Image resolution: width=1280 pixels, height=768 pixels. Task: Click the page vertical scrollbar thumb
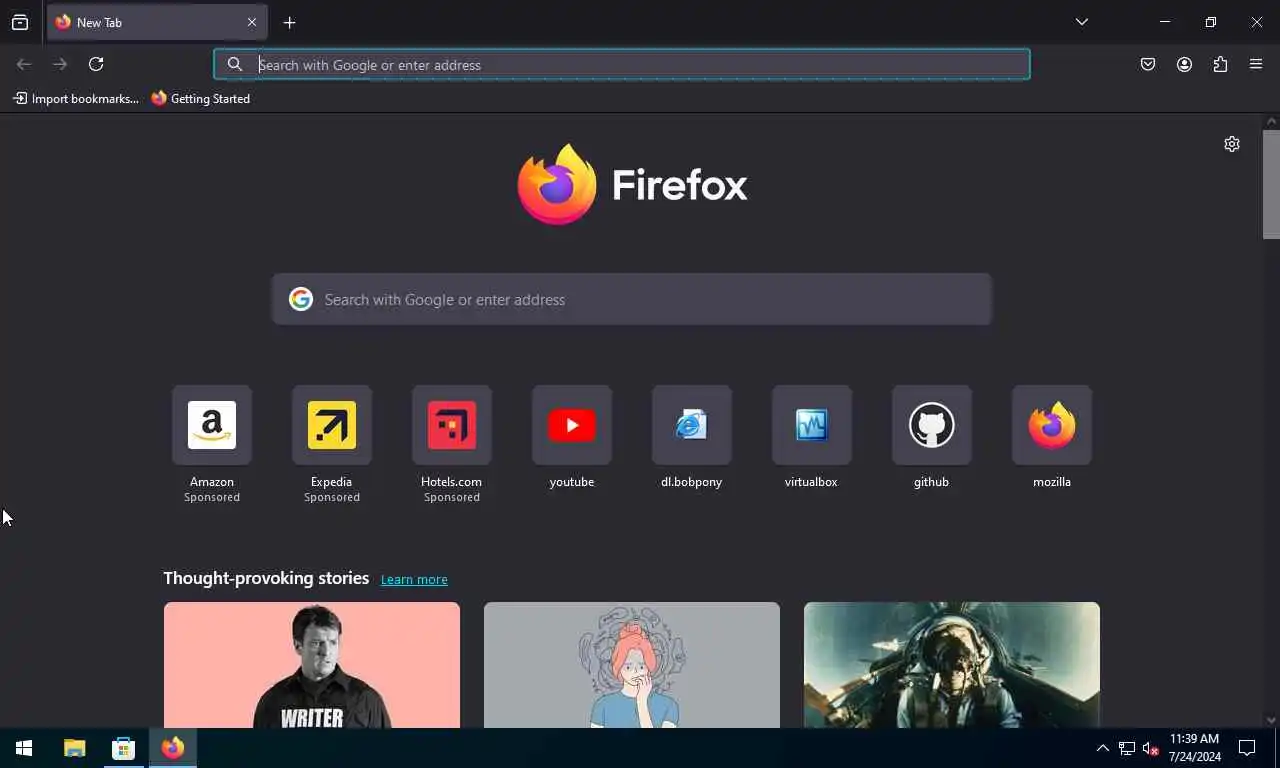tap(1271, 184)
